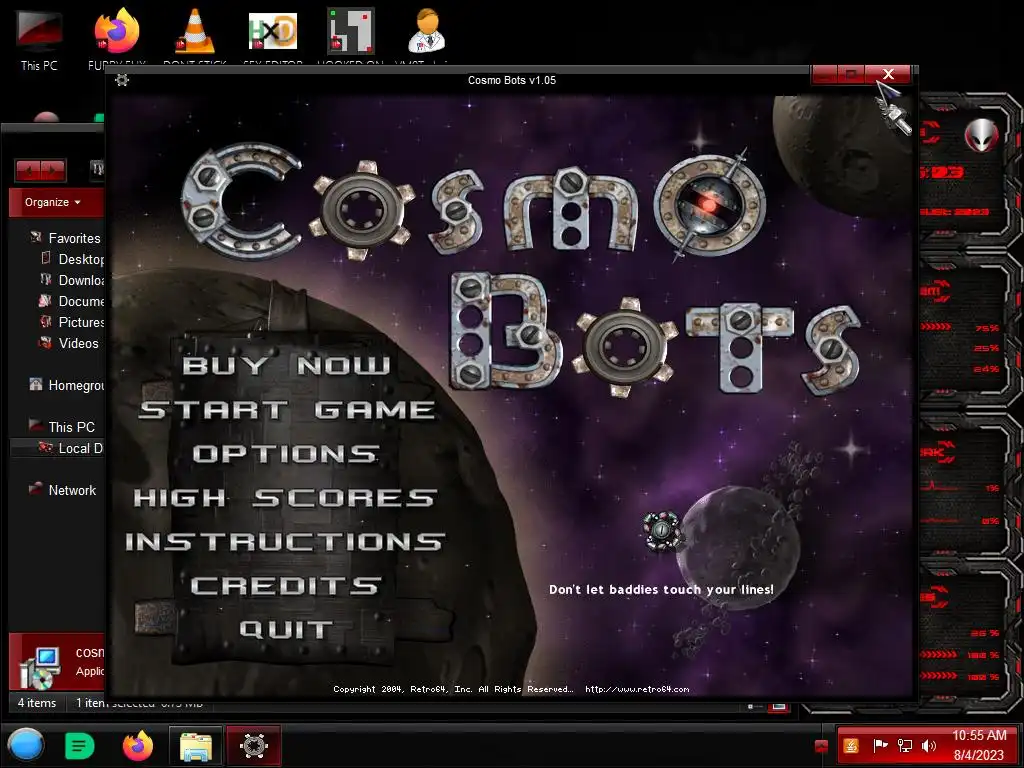Image resolution: width=1024 pixels, height=768 pixels.
Task: Open the network tray icon
Action: [904, 746]
